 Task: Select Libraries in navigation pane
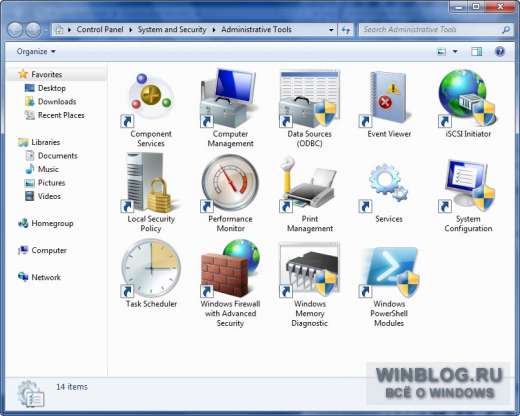(x=45, y=142)
